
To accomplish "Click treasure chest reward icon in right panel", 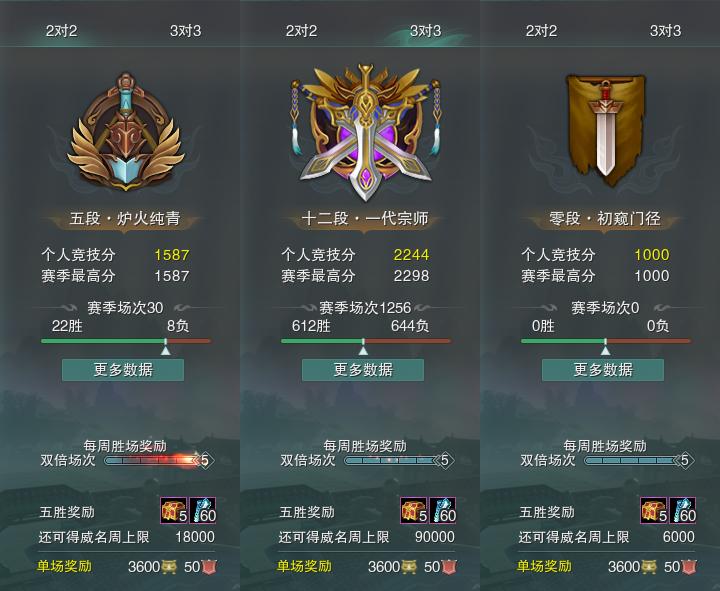I will 654,510.
